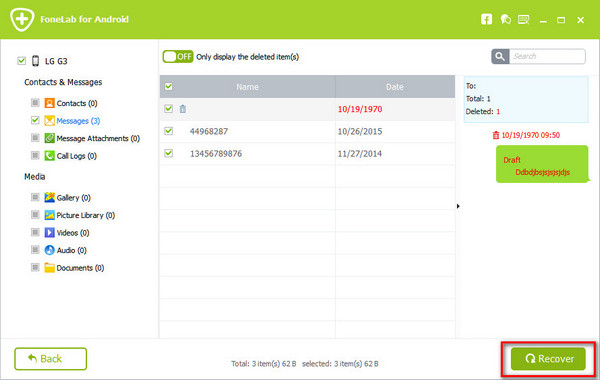Open the feedback message icon

tap(523, 19)
